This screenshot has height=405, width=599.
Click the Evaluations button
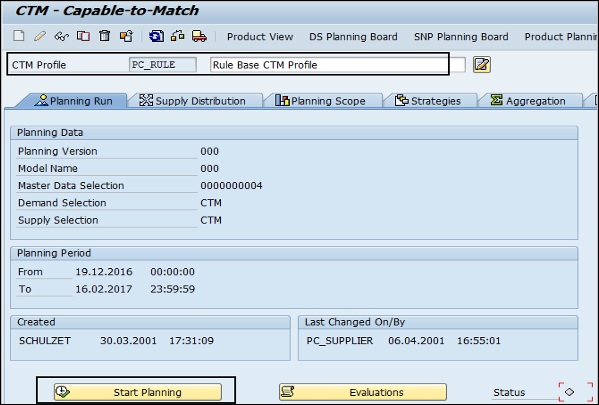click(363, 392)
